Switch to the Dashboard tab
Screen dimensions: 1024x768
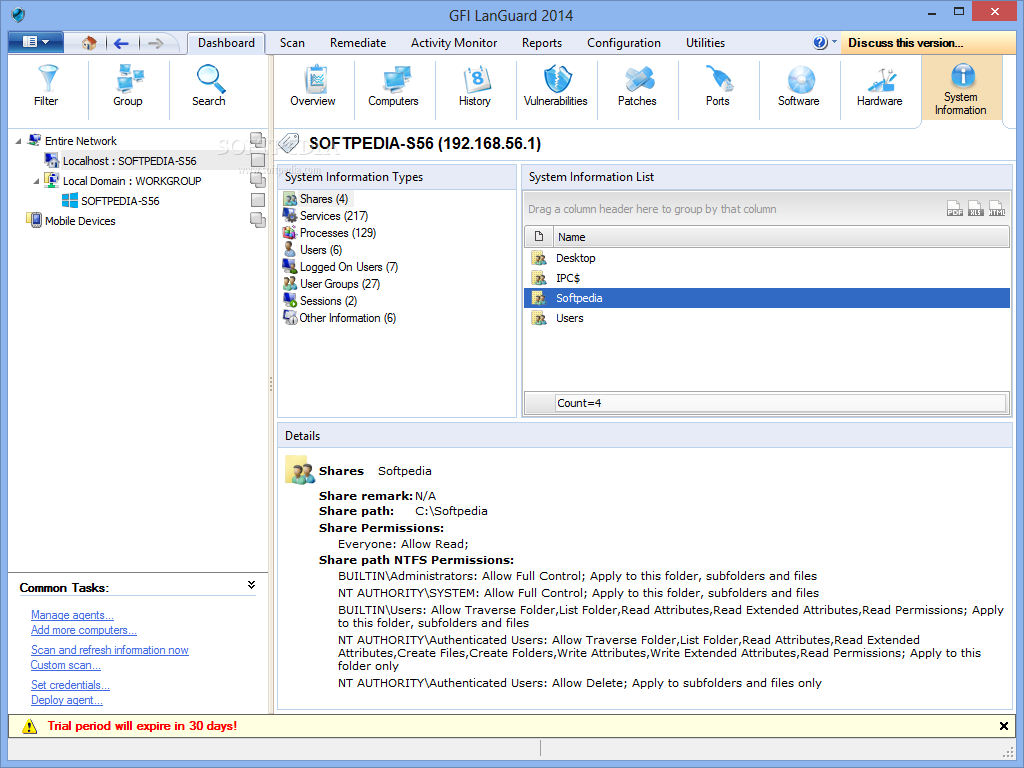(x=227, y=43)
